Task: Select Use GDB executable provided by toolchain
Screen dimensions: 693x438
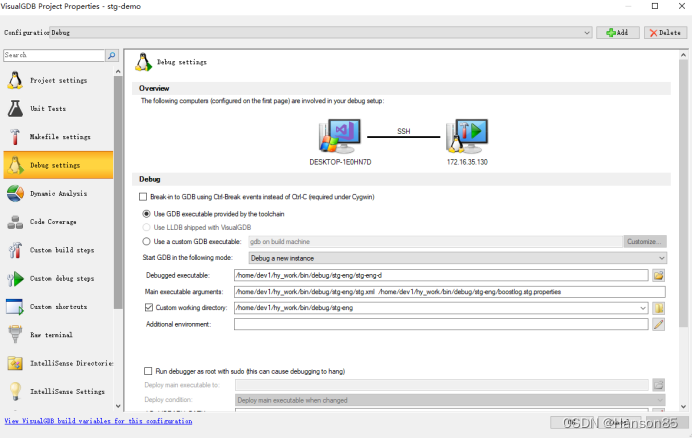Action: (146, 214)
